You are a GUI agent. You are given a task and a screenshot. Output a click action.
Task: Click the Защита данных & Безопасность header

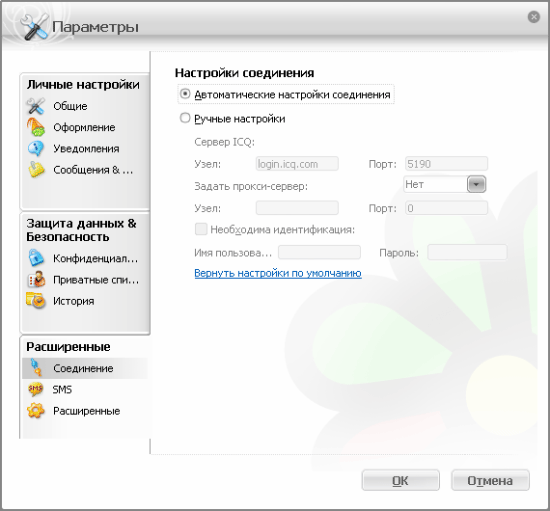81,230
